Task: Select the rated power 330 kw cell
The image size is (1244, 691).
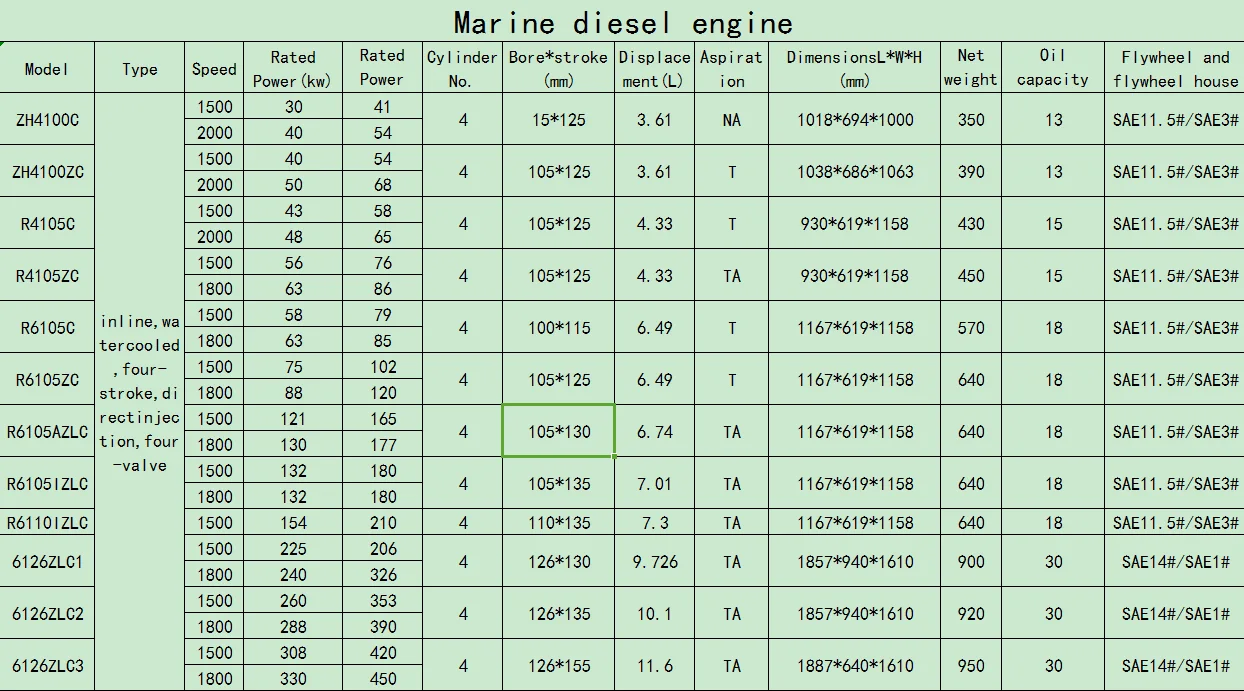Action: point(293,679)
